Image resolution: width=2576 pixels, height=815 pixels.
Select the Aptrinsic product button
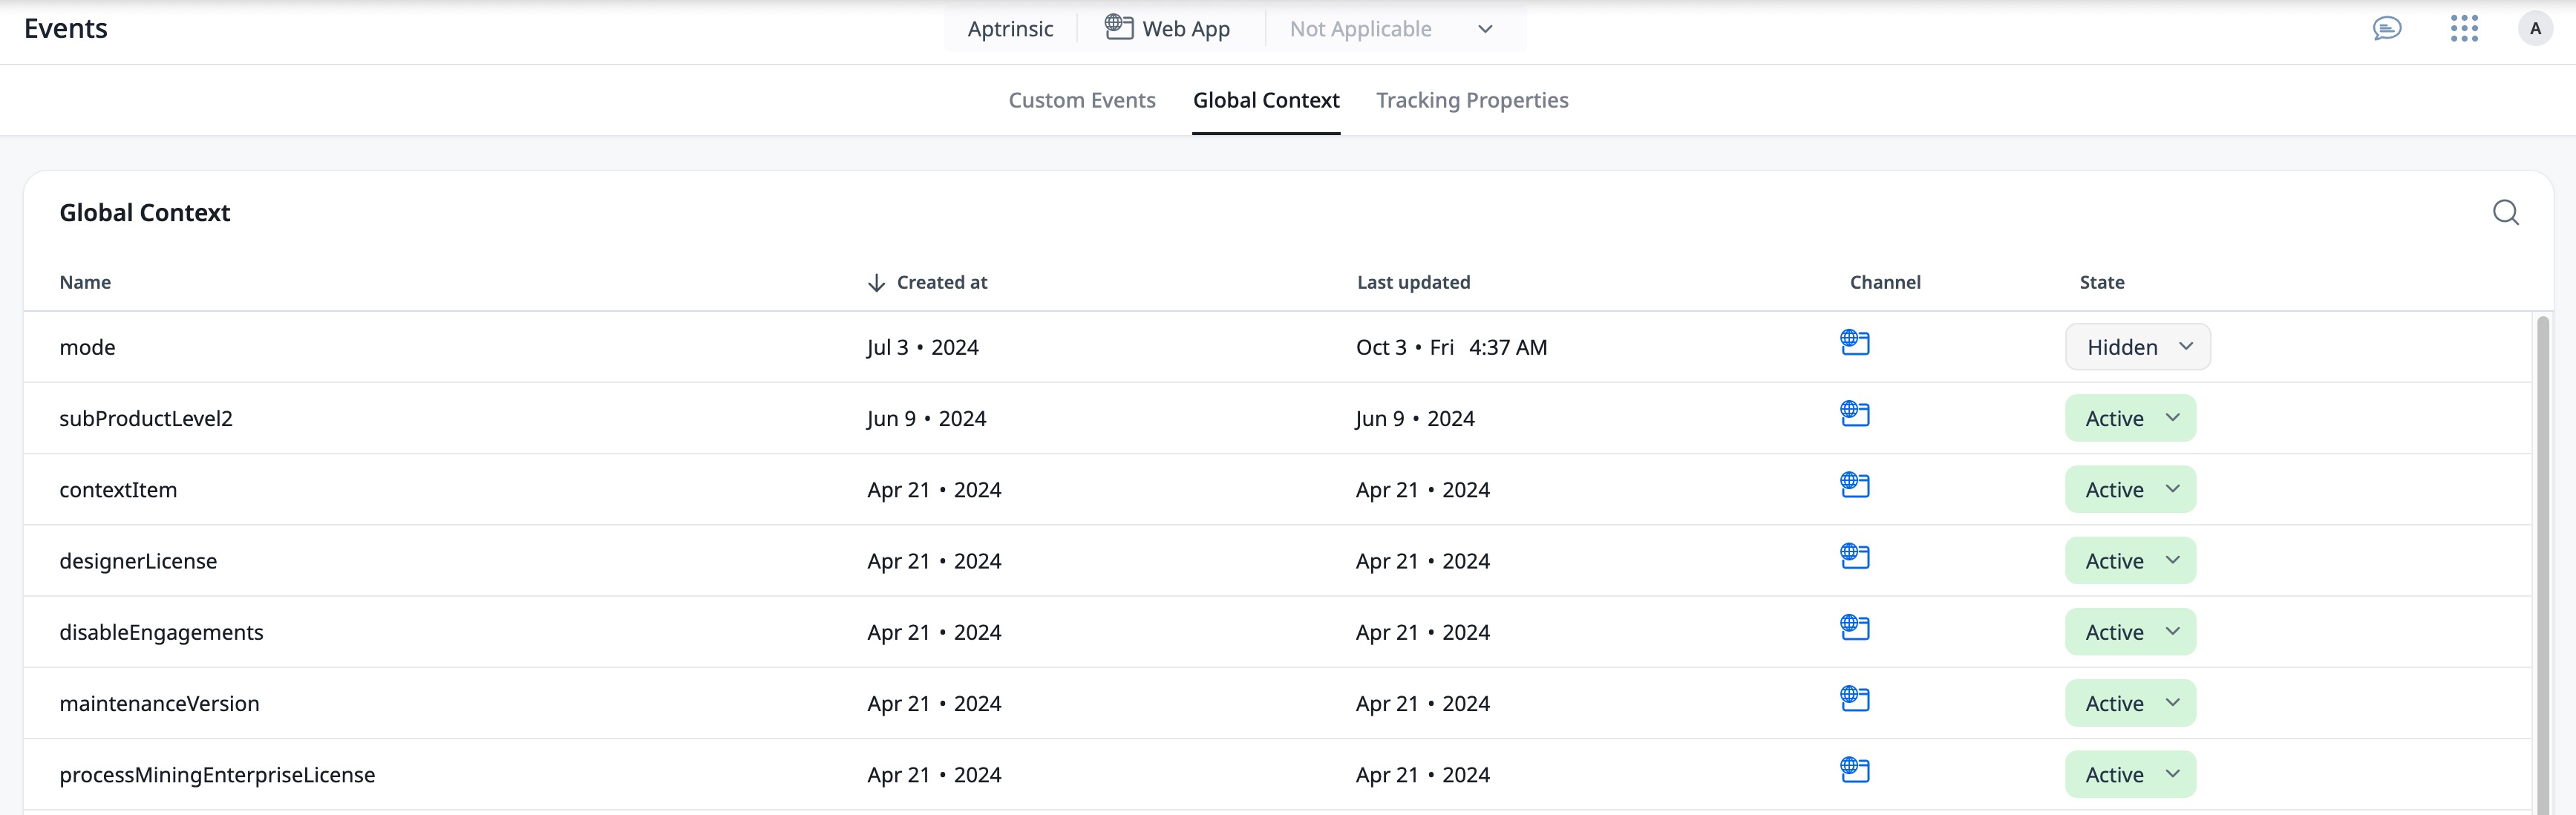1010,29
